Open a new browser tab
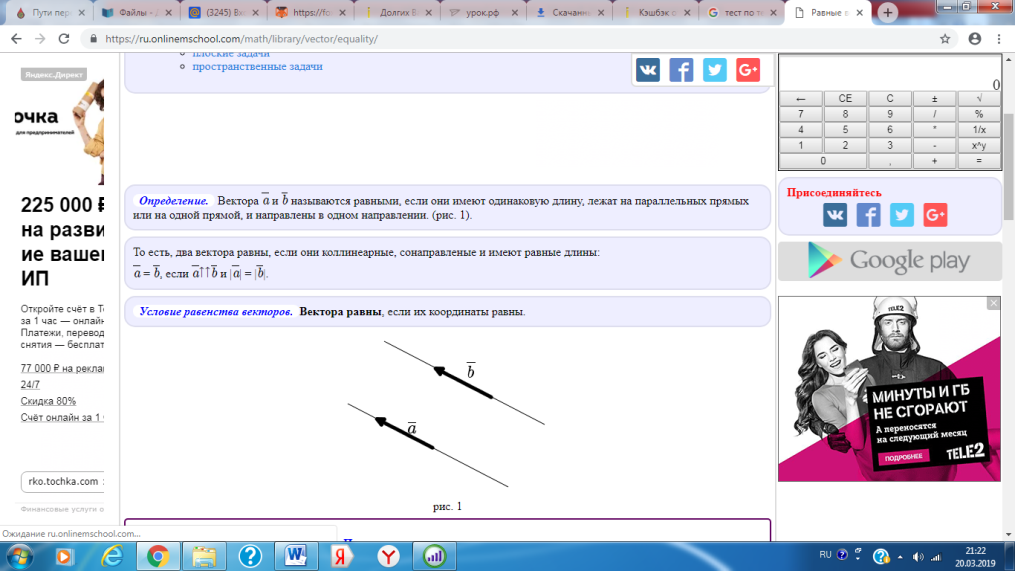The image size is (1015, 571). [887, 13]
